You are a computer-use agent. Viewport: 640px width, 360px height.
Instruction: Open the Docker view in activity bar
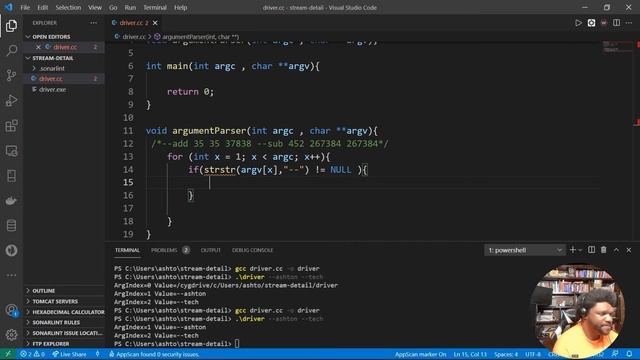(x=11, y=201)
